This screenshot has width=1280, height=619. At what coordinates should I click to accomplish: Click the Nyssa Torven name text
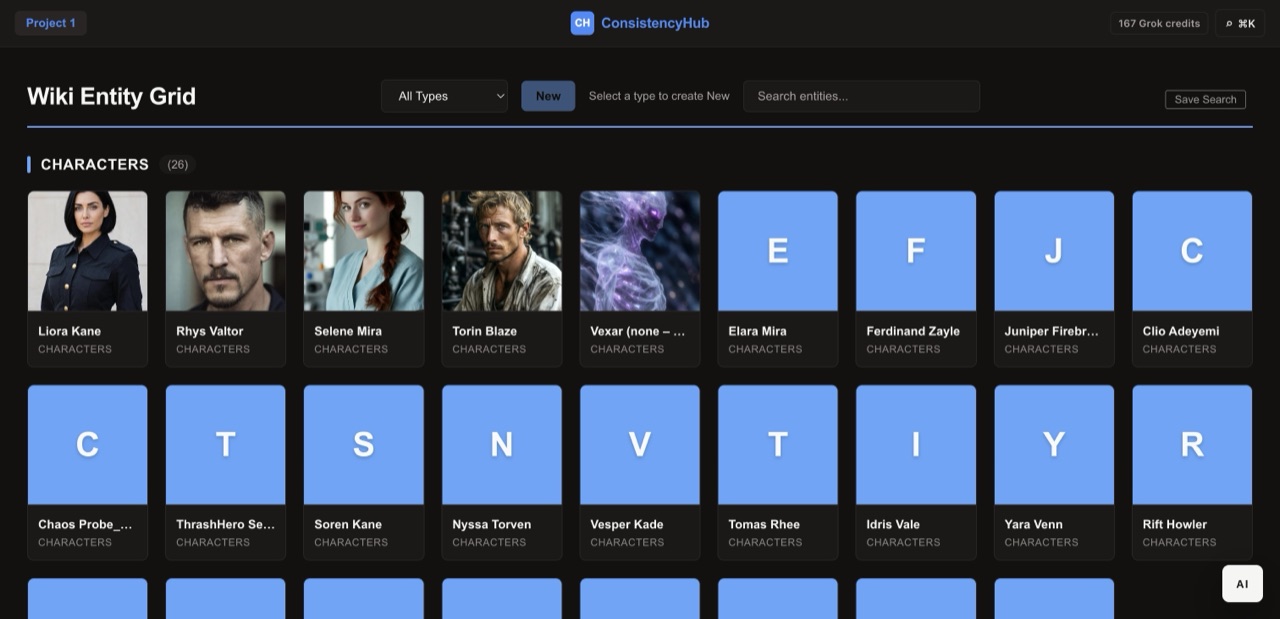click(491, 524)
